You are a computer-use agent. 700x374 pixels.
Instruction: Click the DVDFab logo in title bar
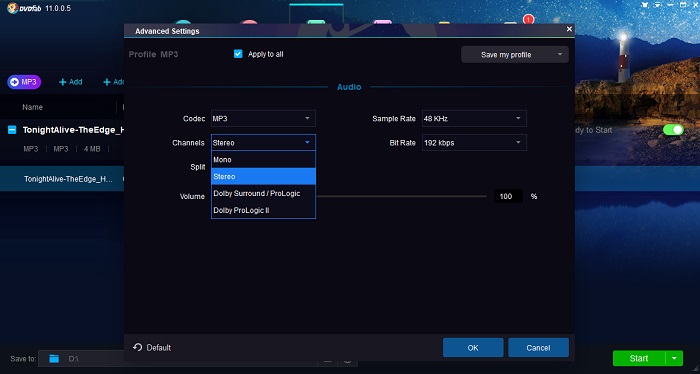24,8
